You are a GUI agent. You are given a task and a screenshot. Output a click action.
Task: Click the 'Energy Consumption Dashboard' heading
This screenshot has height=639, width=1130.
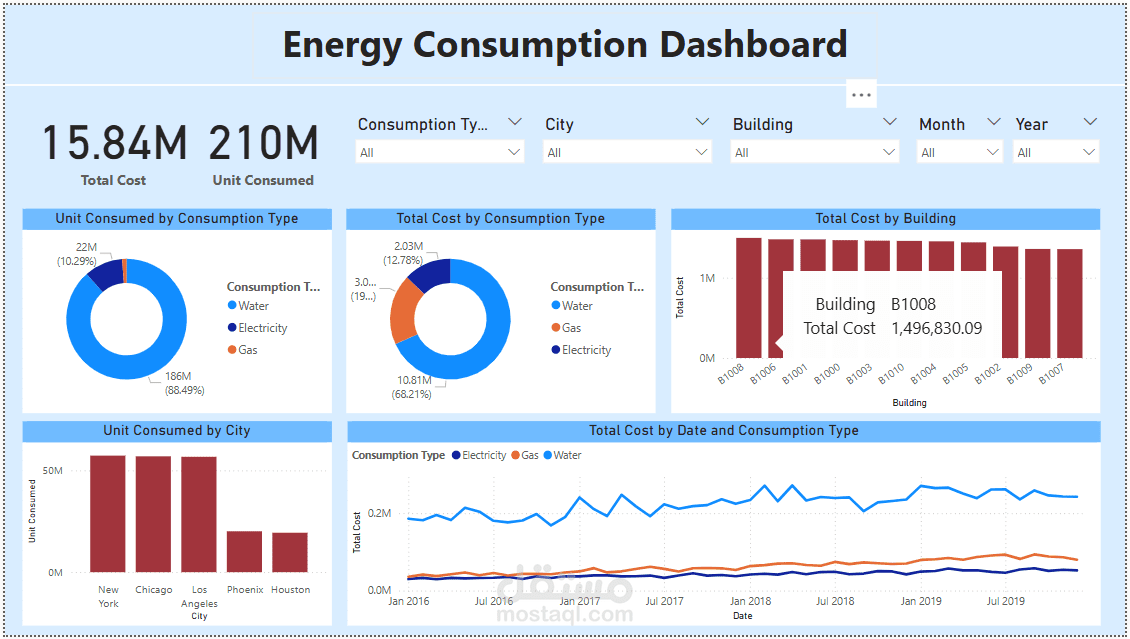[564, 44]
